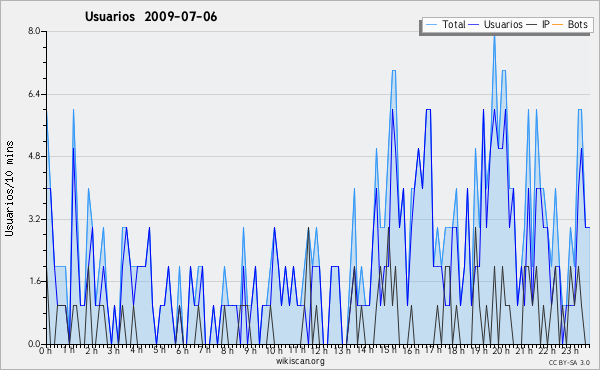Image resolution: width=600 pixels, height=370 pixels.
Task: Click the Total peak of 7 at 15 h
Action: pyautogui.click(x=393, y=70)
